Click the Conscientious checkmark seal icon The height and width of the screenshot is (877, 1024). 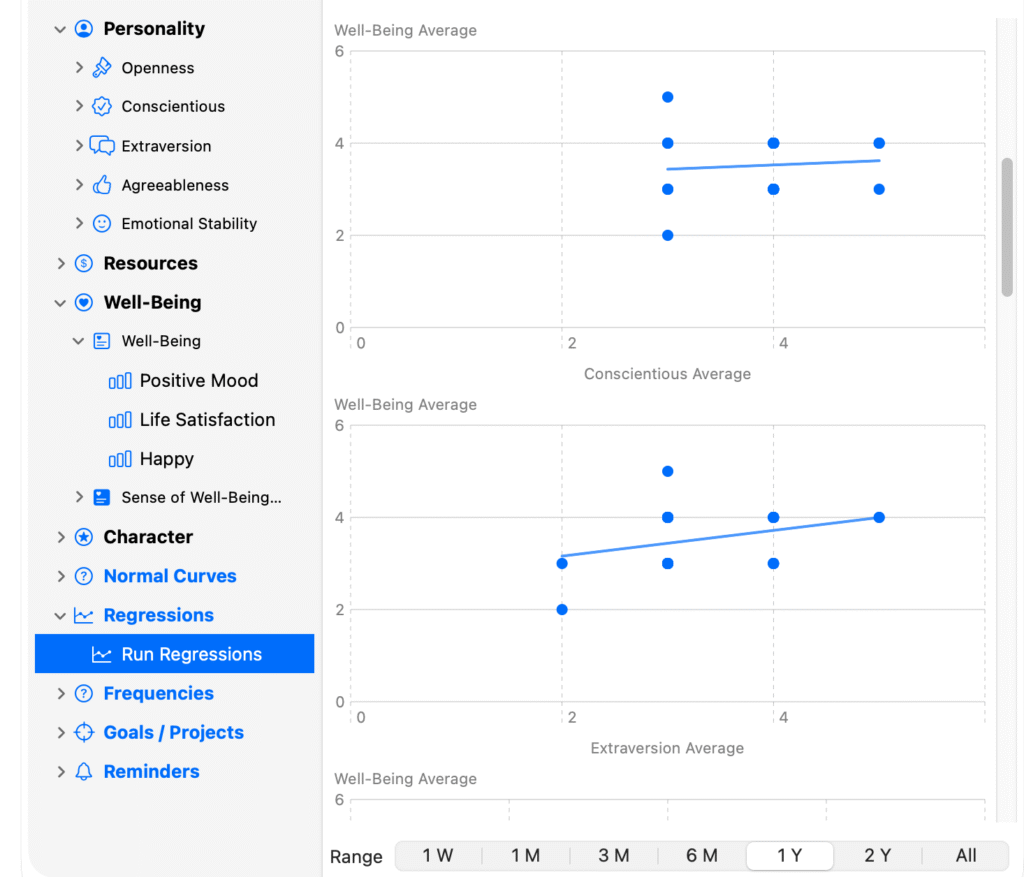pyautogui.click(x=101, y=106)
